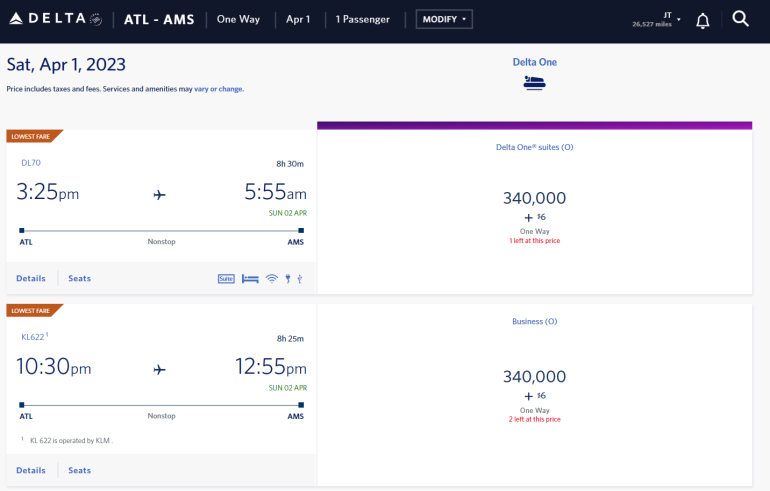
Task: Open Details for flight KL622
Action: click(31, 470)
